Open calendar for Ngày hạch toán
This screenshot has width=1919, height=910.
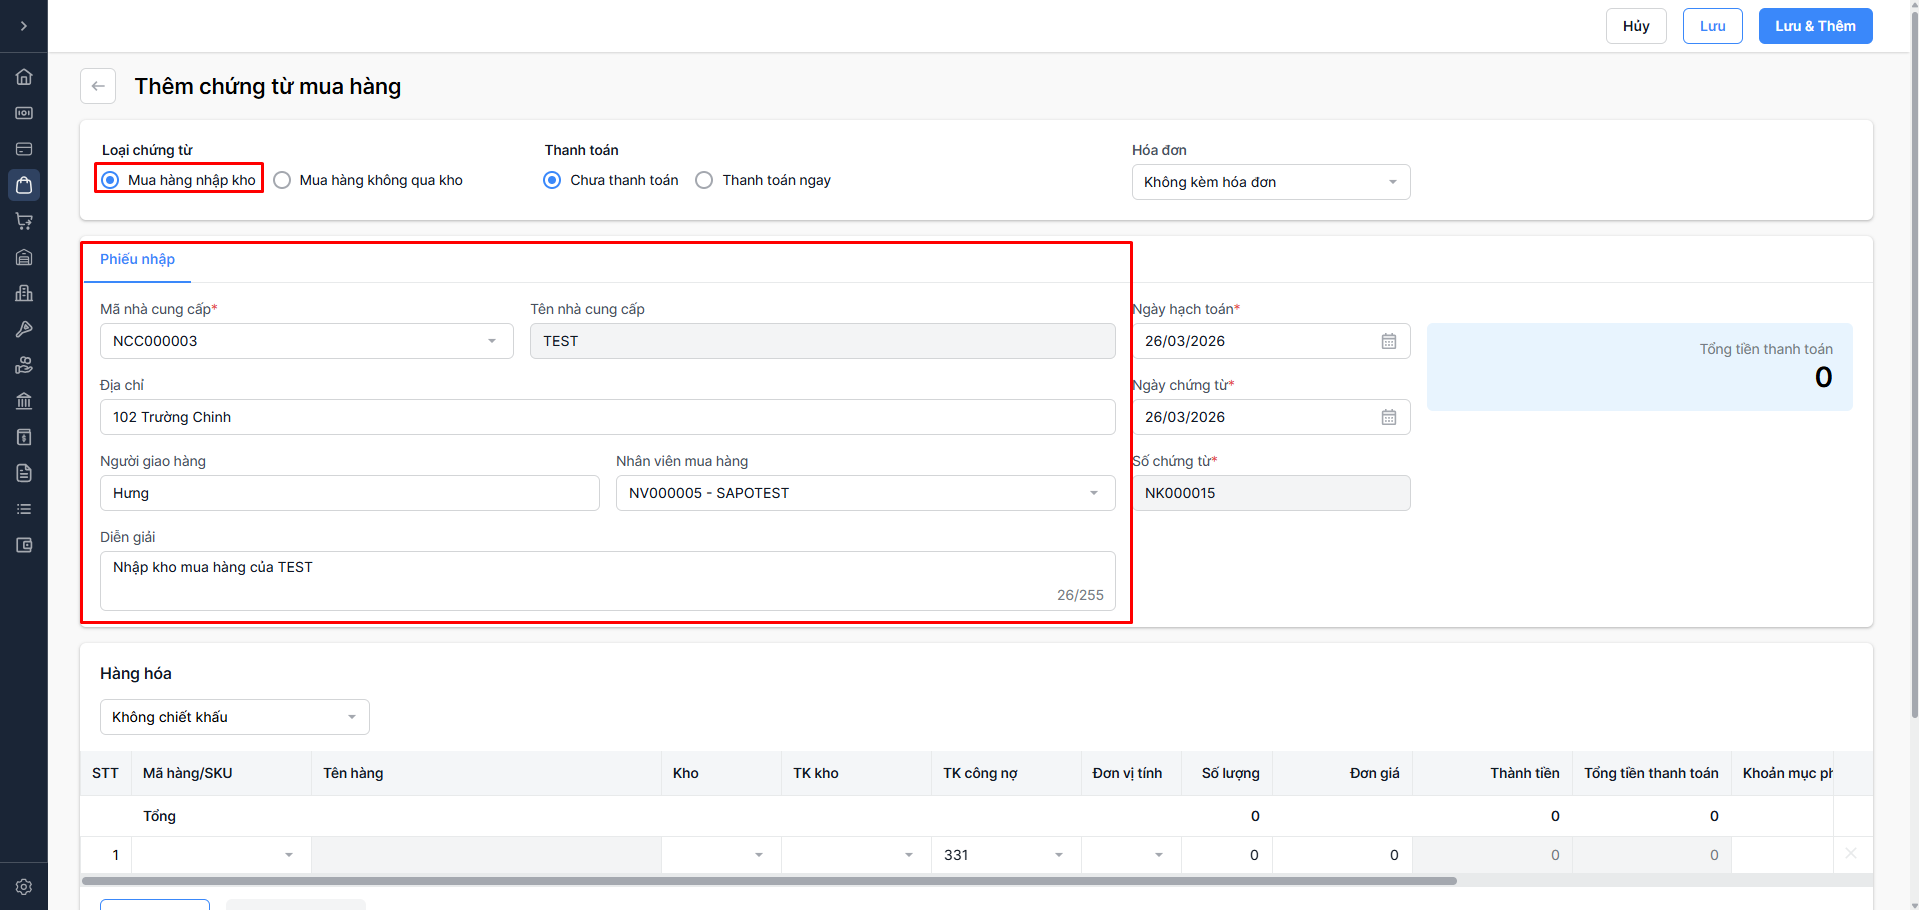pos(1389,341)
